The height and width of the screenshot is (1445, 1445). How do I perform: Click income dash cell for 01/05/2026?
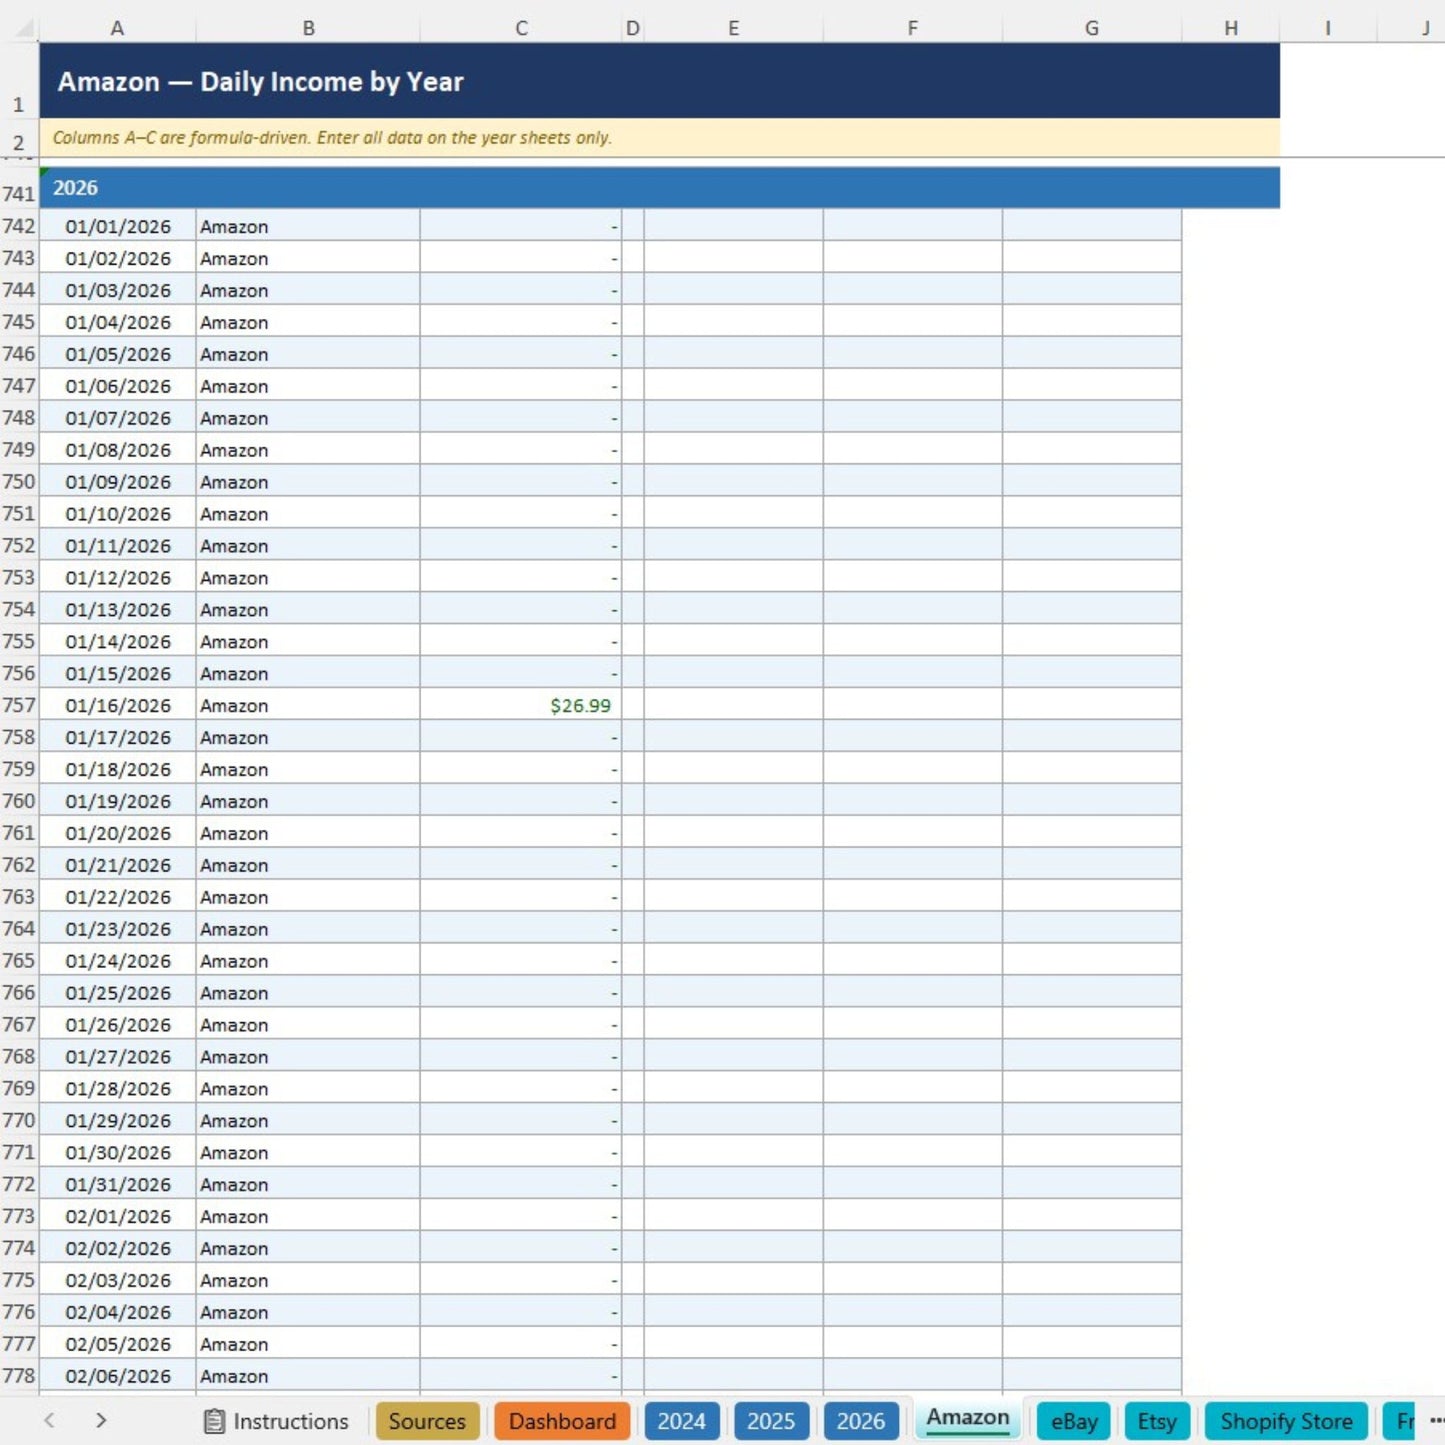click(520, 354)
